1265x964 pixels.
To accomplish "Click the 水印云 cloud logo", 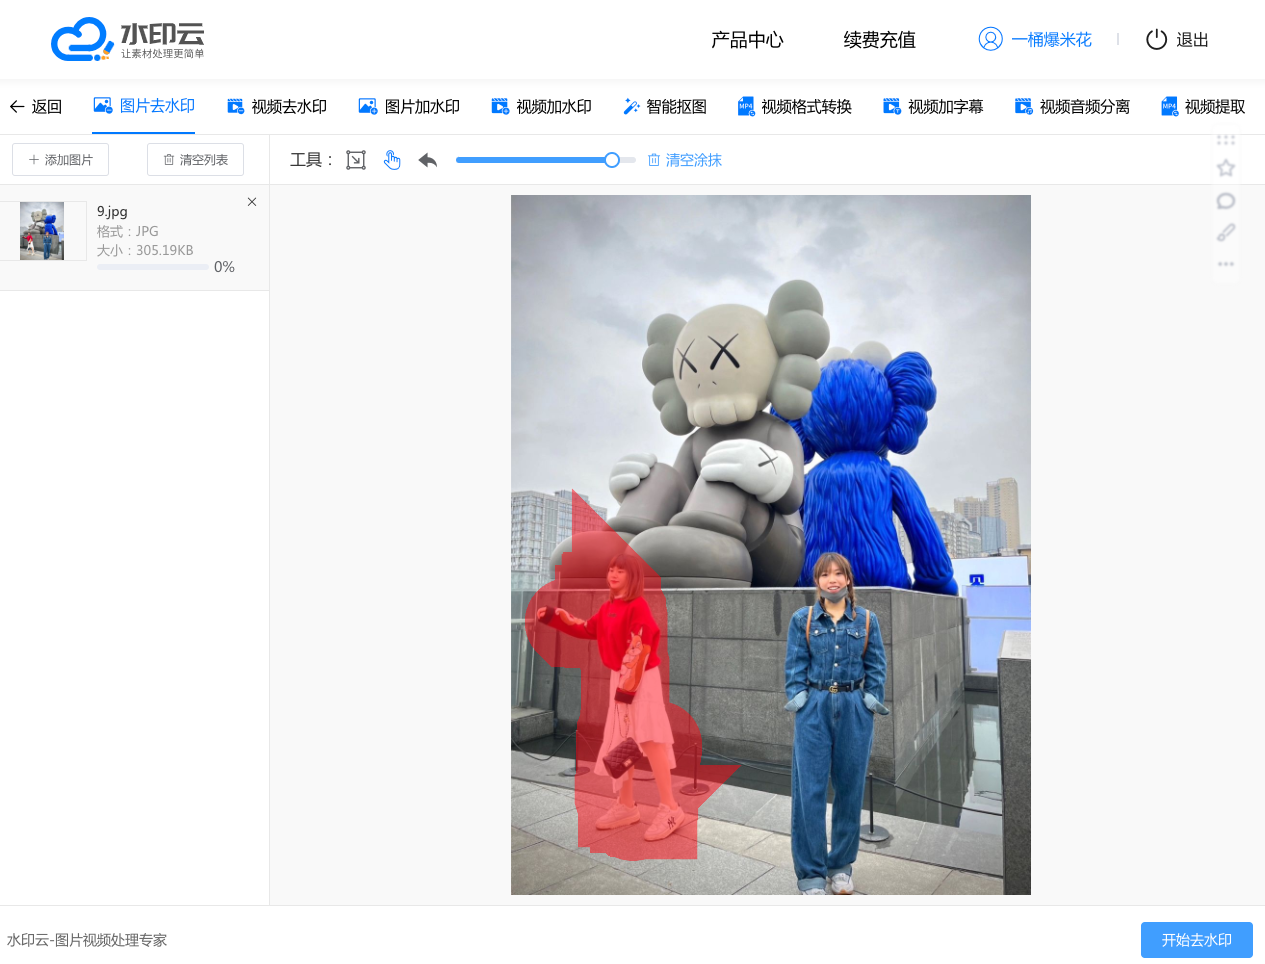I will click(128, 39).
